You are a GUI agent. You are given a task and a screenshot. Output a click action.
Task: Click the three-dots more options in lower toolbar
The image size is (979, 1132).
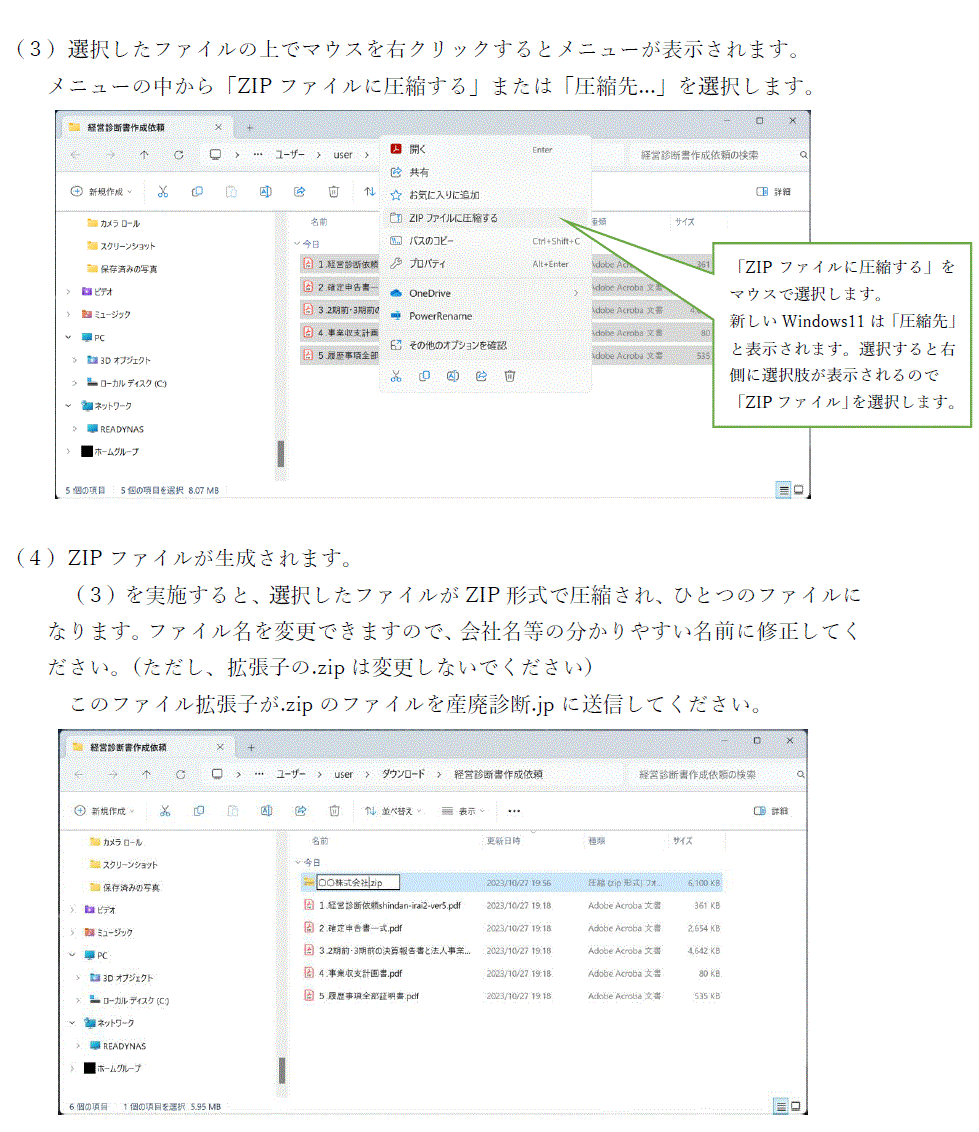514,811
